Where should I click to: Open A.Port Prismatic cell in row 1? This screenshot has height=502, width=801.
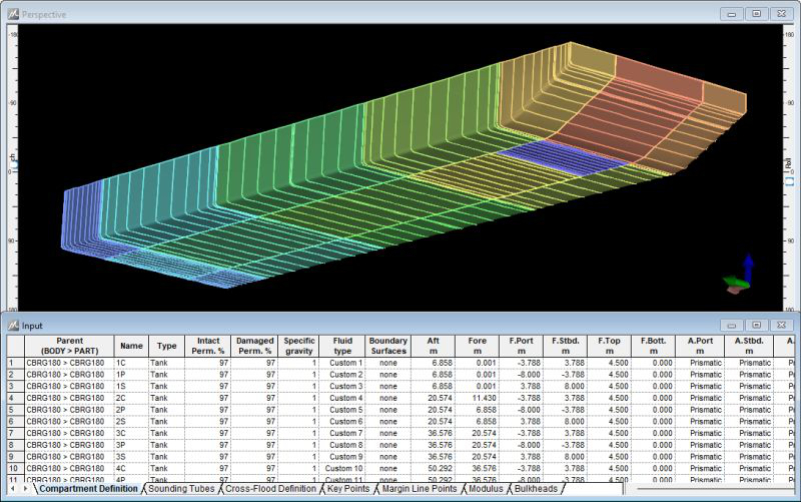704,362
